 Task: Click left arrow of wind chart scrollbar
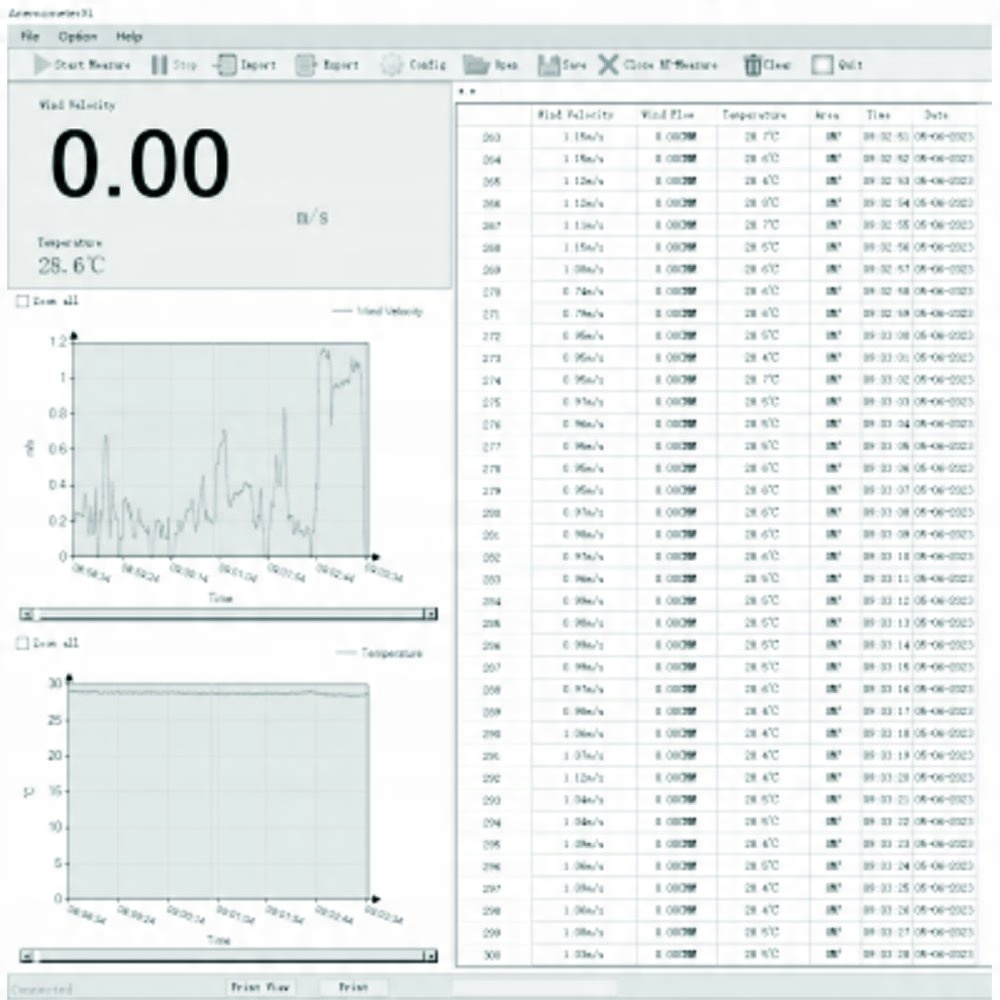click(27, 614)
